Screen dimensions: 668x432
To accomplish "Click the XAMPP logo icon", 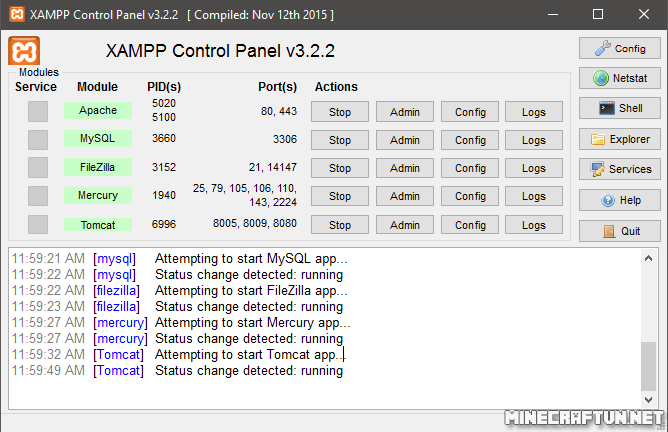I will (25, 51).
